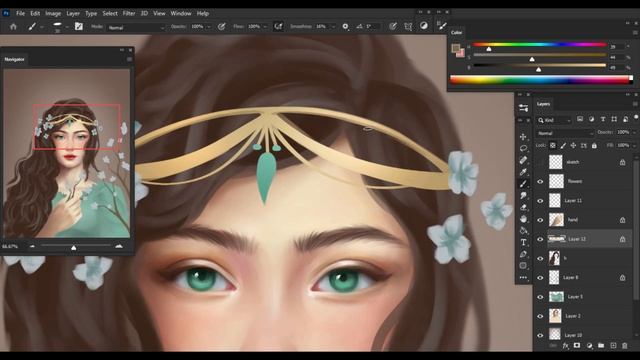The width and height of the screenshot is (640, 360).
Task: Open the brush settings panel toggle
Action: click(x=79, y=27)
